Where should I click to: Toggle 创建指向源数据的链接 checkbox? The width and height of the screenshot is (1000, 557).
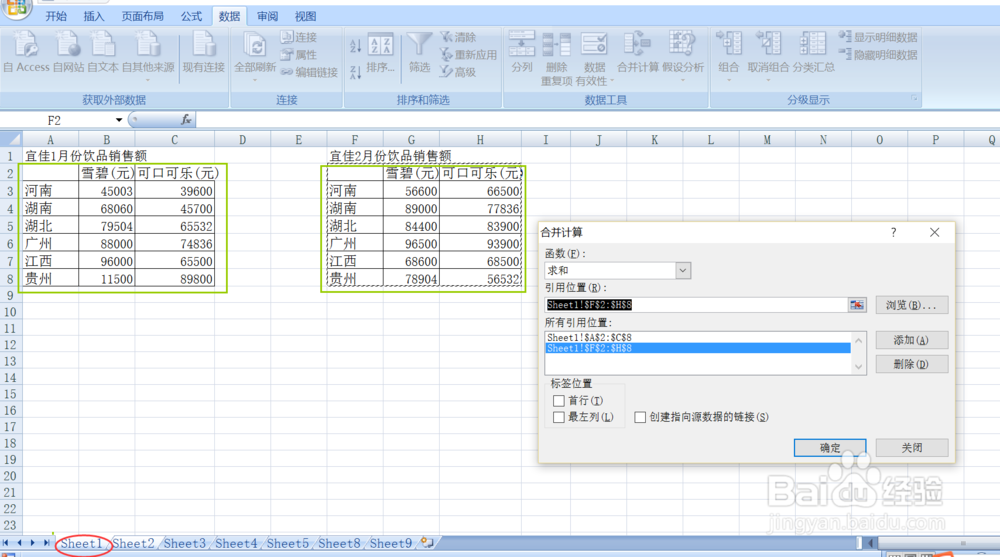(x=640, y=417)
